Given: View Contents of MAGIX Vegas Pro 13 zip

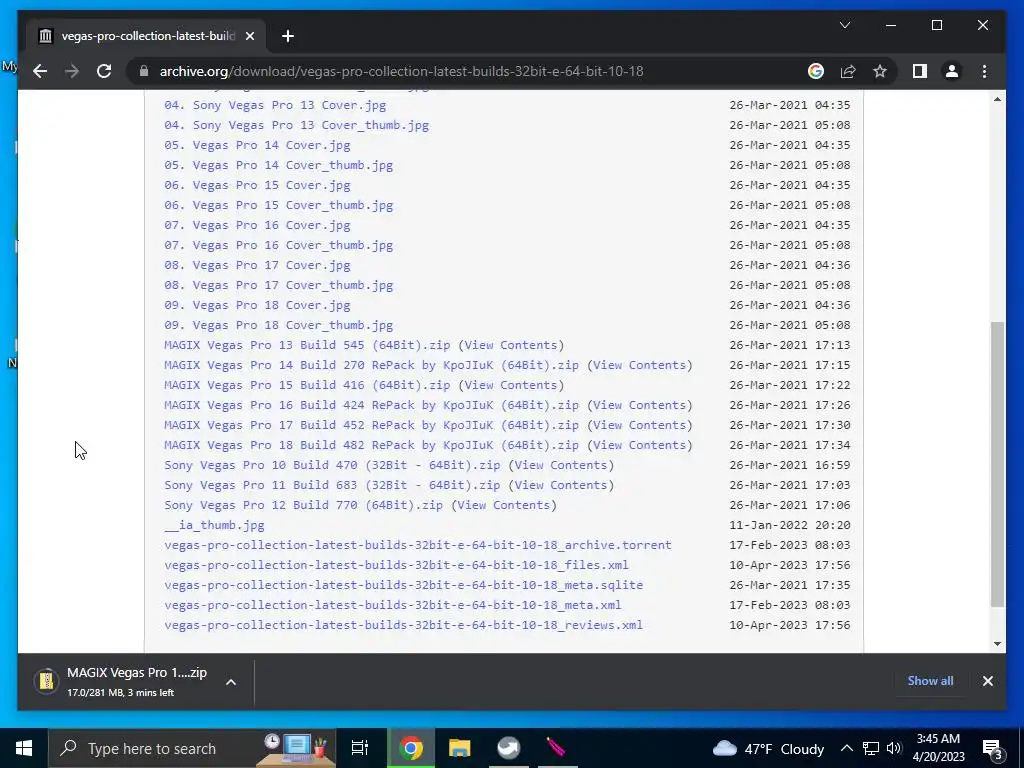Looking at the screenshot, I should coord(511,345).
